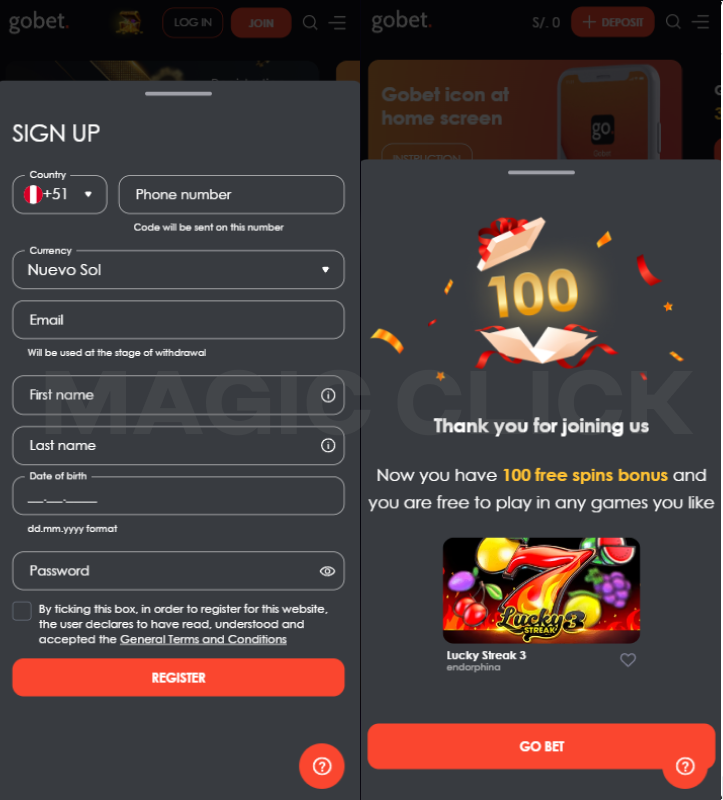Click the search icon in left header
The image size is (723, 800).
click(310, 22)
